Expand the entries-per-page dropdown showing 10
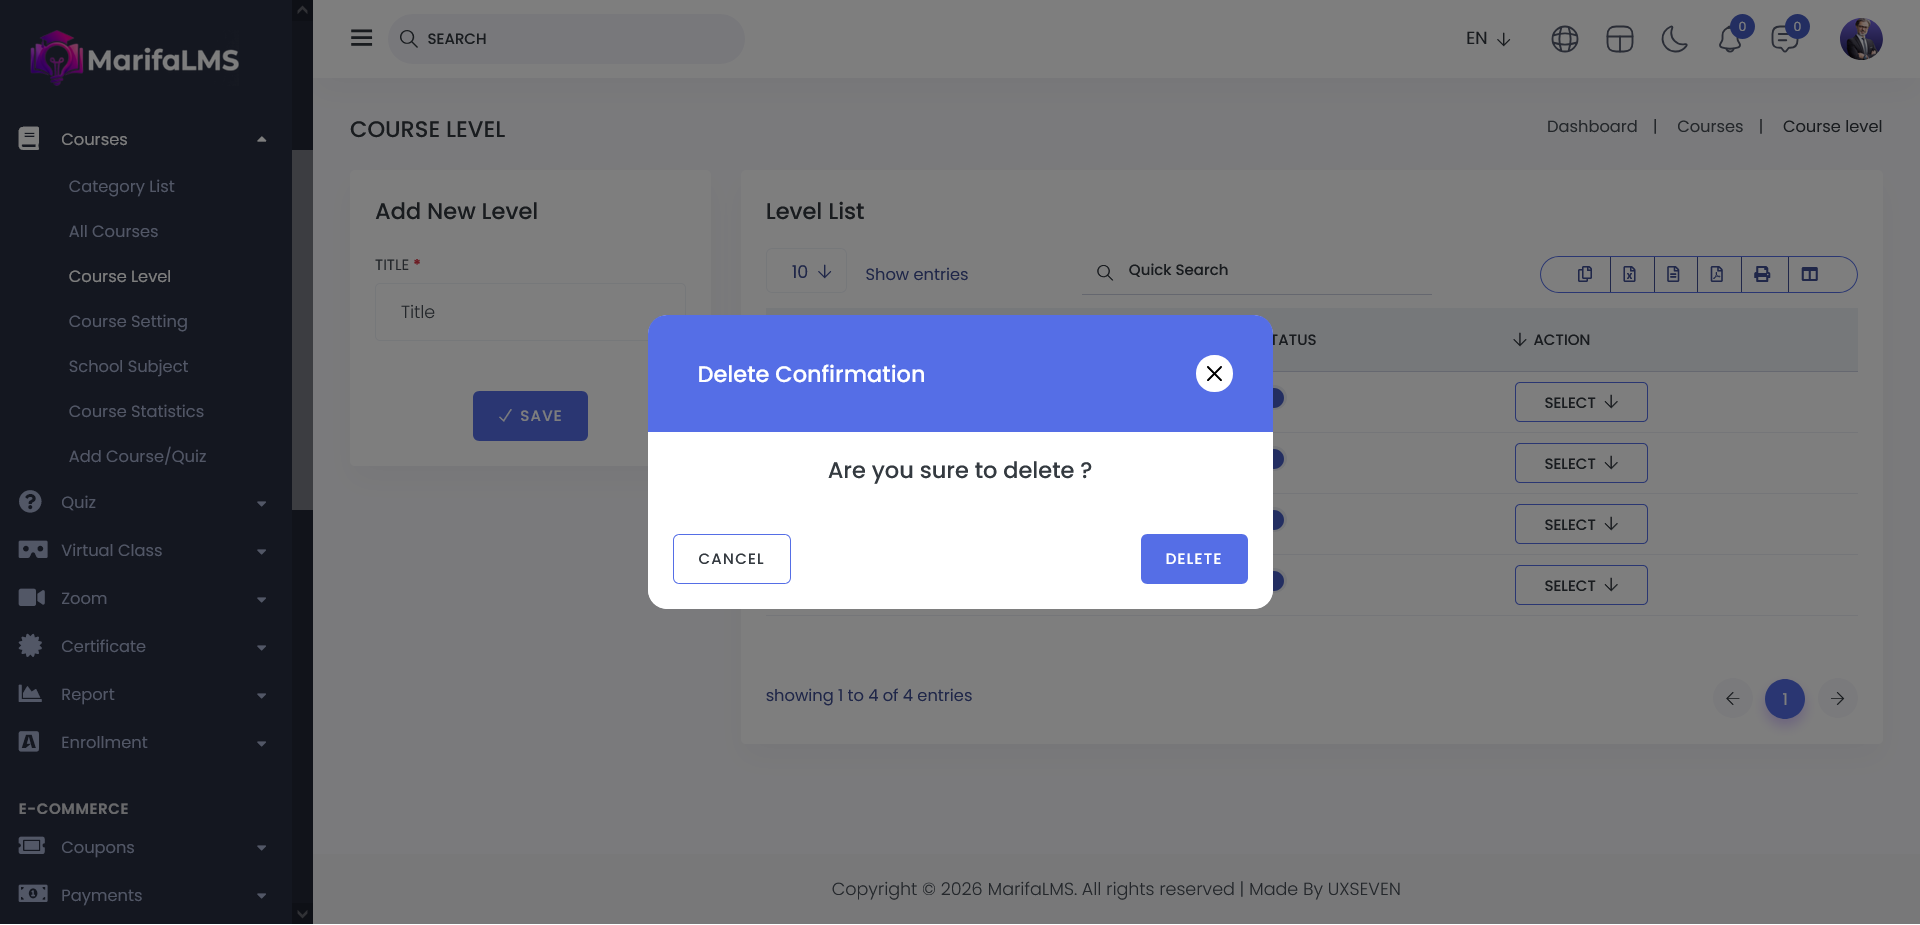The height and width of the screenshot is (925, 1920). pos(808,272)
